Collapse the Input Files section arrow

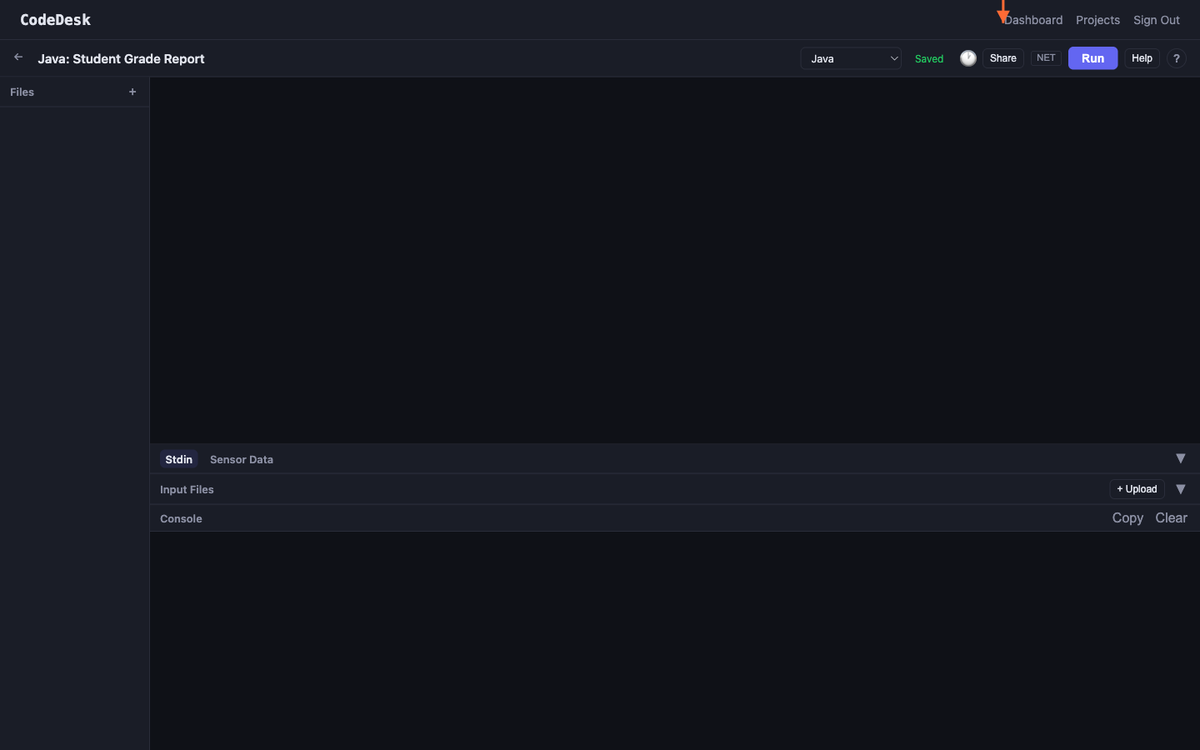[x=1180, y=489]
